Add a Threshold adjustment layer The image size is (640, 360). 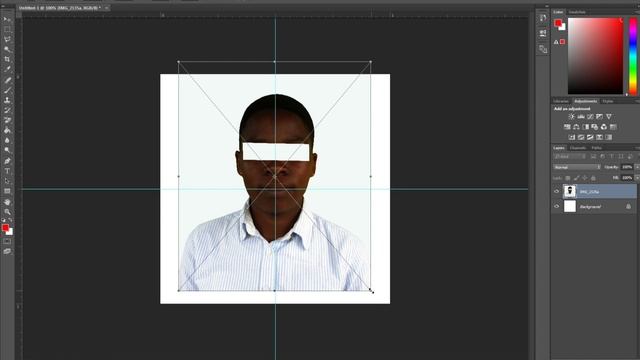[590, 137]
